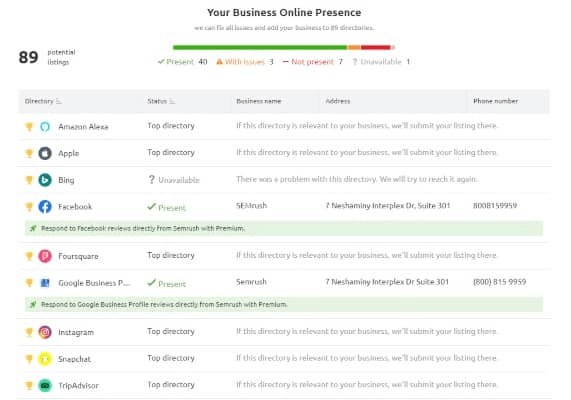Click the trophy icon in Apple row
The height and width of the screenshot is (400, 571).
29,153
